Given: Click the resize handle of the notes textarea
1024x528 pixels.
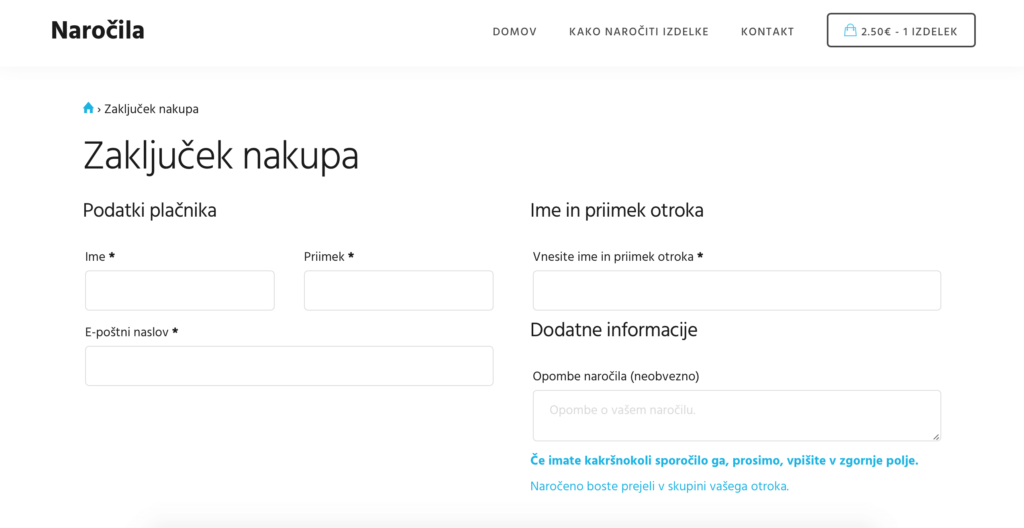Looking at the screenshot, I should tap(936, 436).
